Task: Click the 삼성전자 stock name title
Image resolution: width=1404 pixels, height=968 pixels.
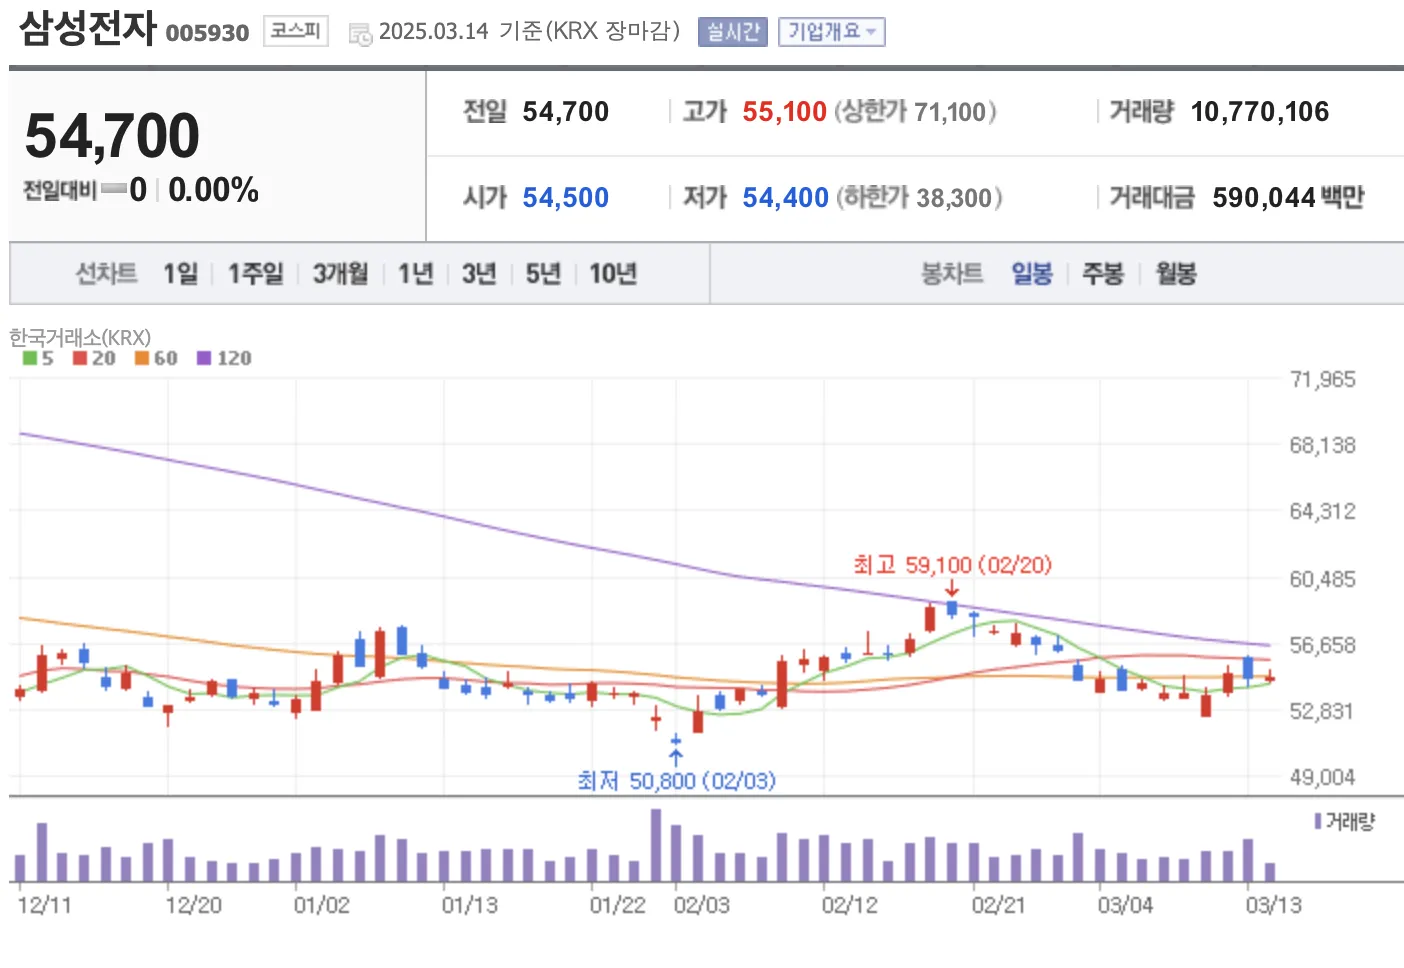Action: click(x=88, y=28)
